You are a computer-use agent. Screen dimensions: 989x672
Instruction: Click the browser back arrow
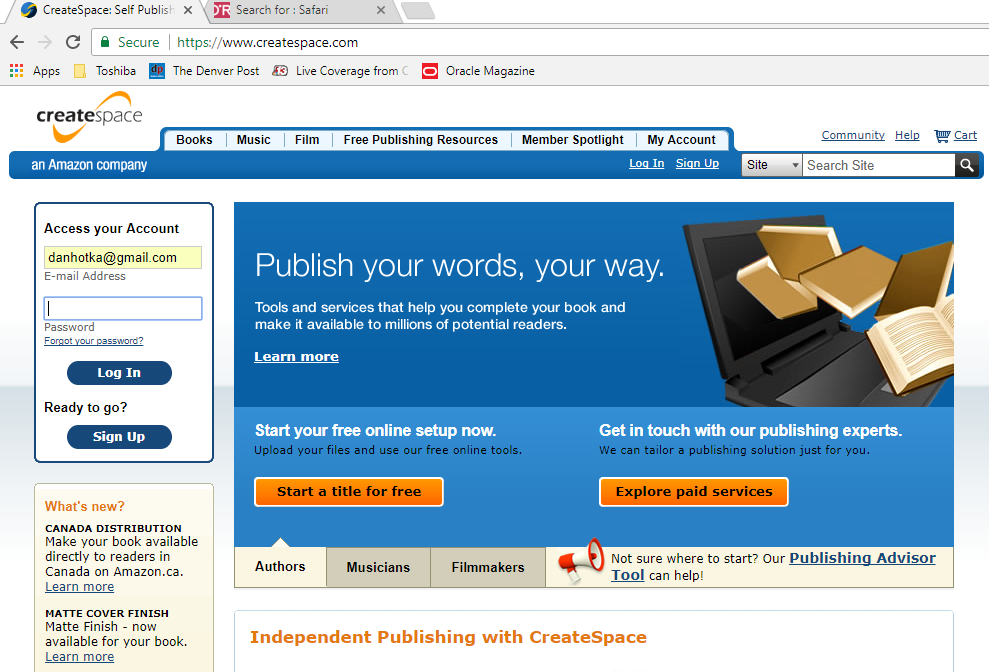click(17, 42)
